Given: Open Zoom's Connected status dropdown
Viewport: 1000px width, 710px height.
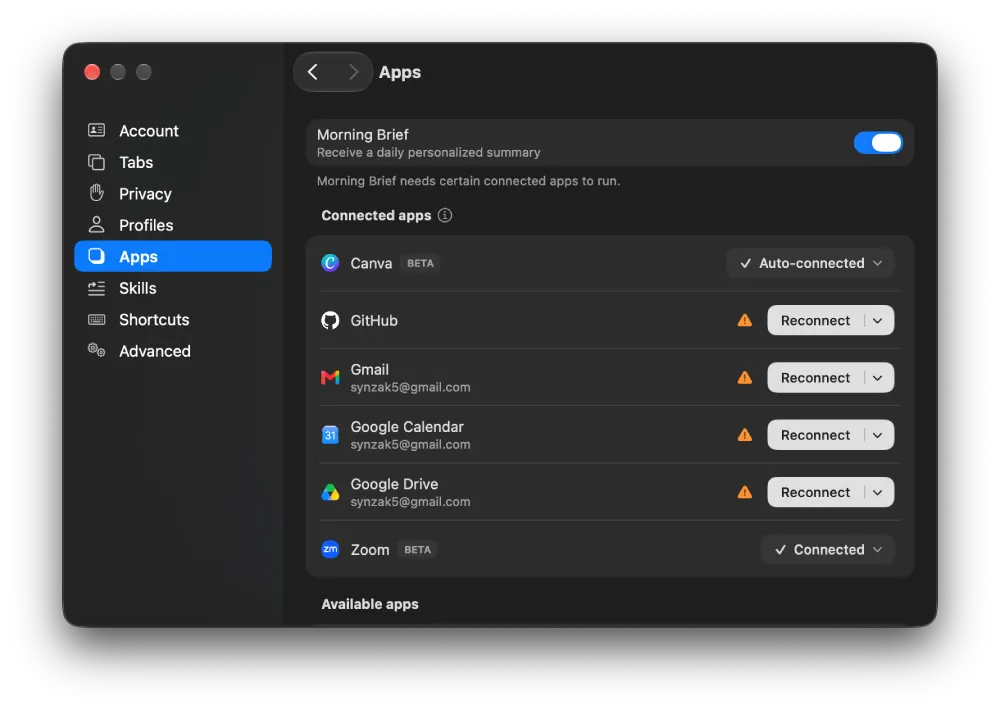Looking at the screenshot, I should 827,549.
